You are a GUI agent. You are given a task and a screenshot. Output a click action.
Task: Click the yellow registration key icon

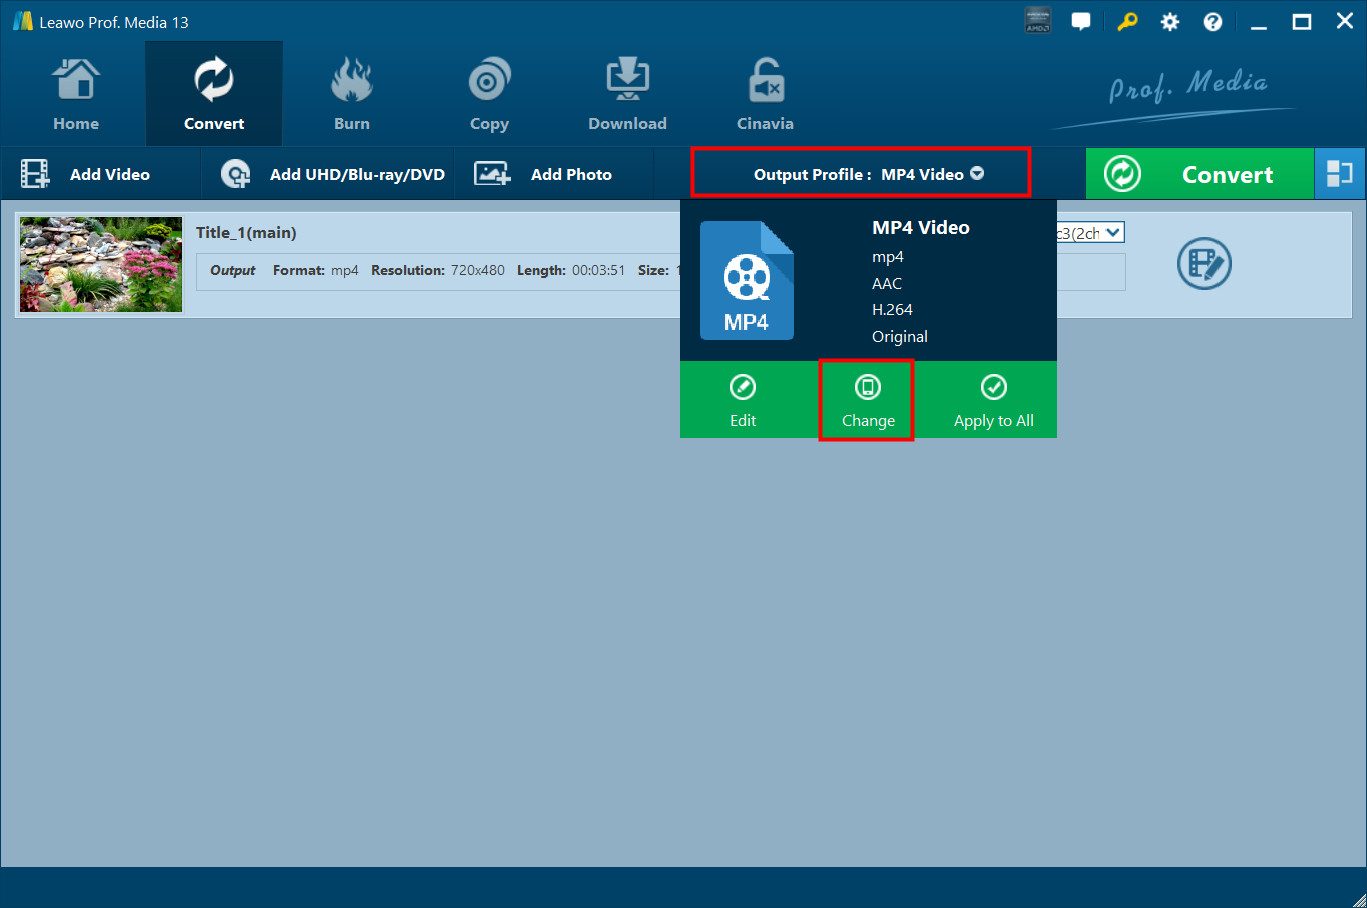[1127, 20]
